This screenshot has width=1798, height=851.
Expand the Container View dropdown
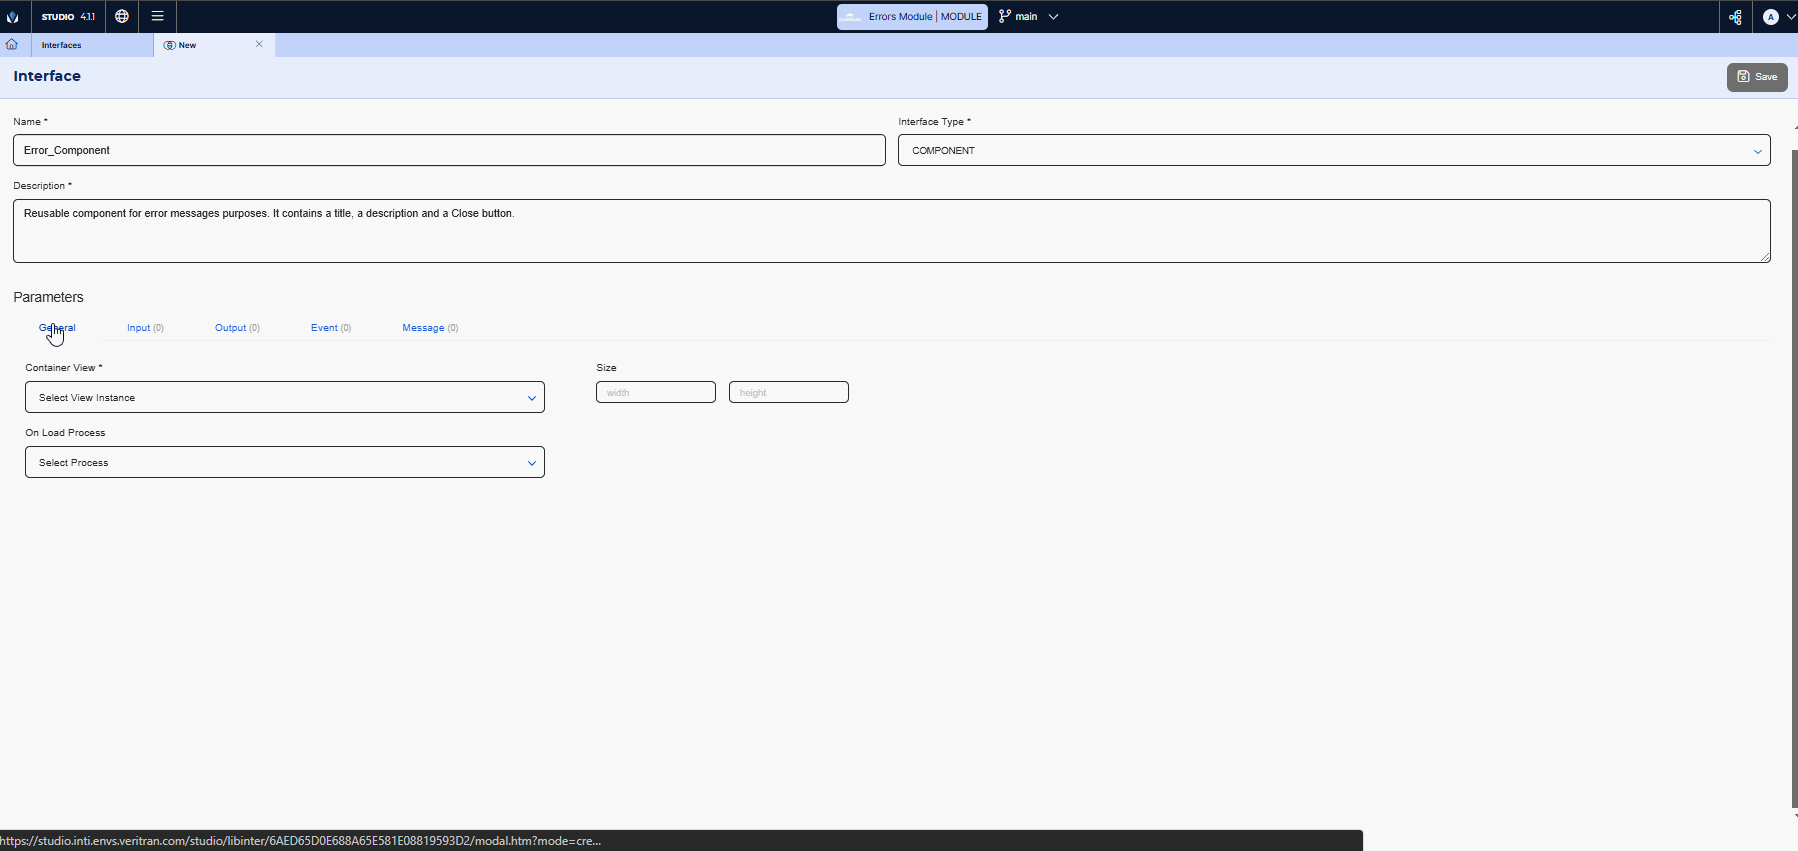(x=285, y=398)
